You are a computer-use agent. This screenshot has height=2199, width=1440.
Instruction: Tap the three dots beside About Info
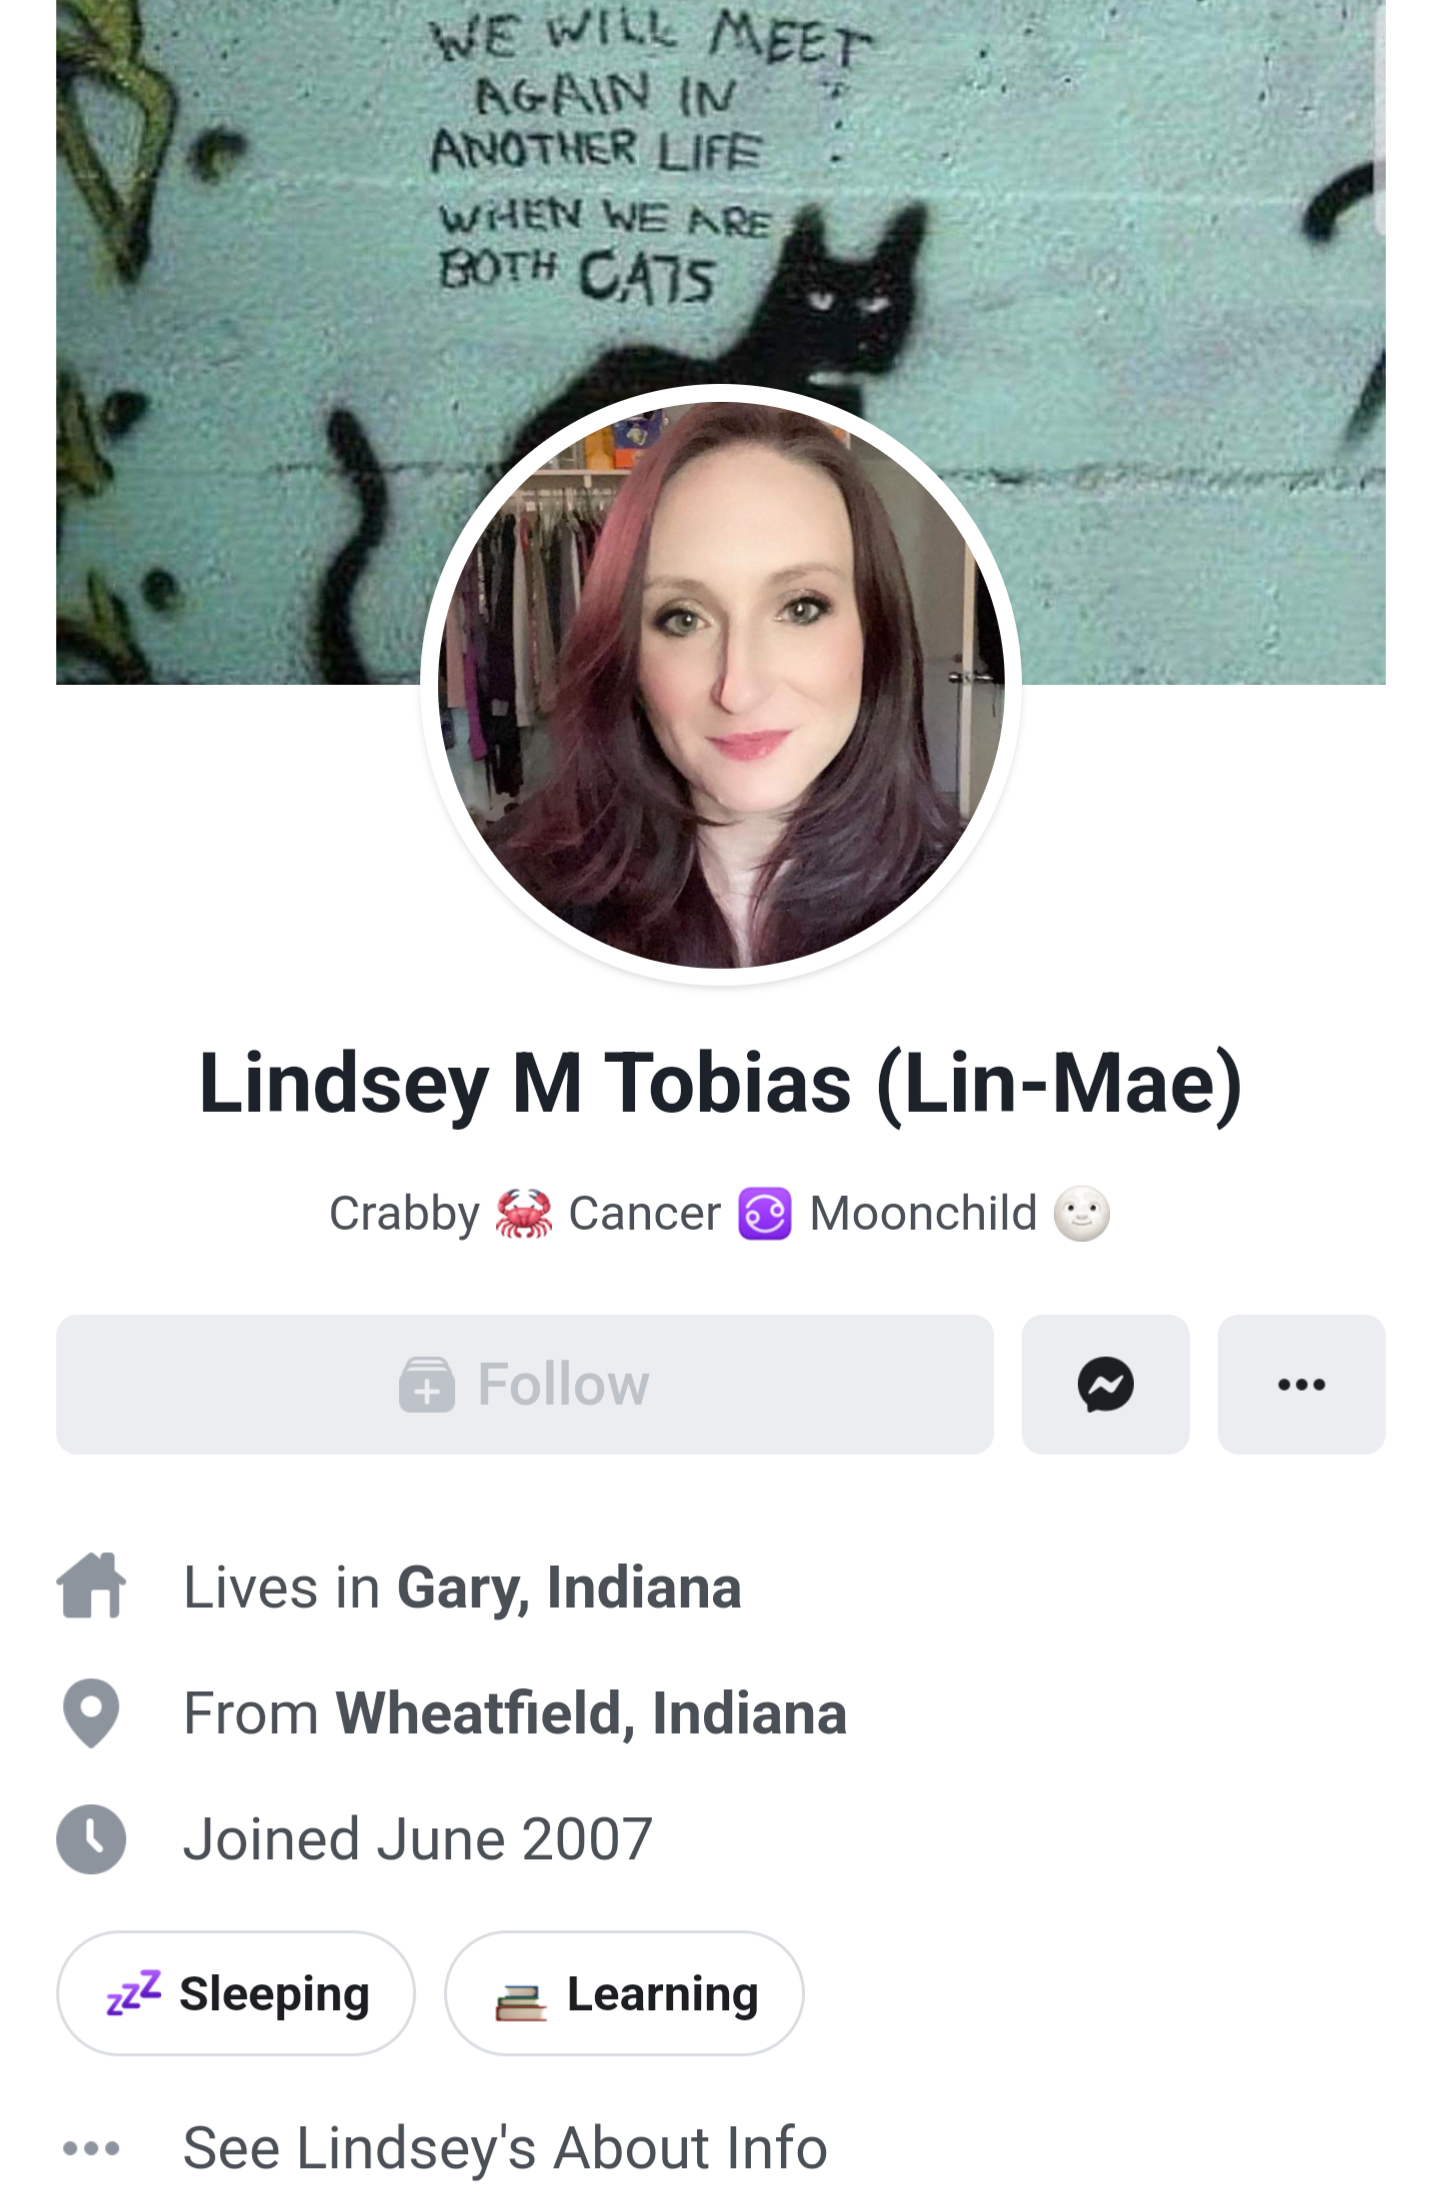(x=91, y=2148)
